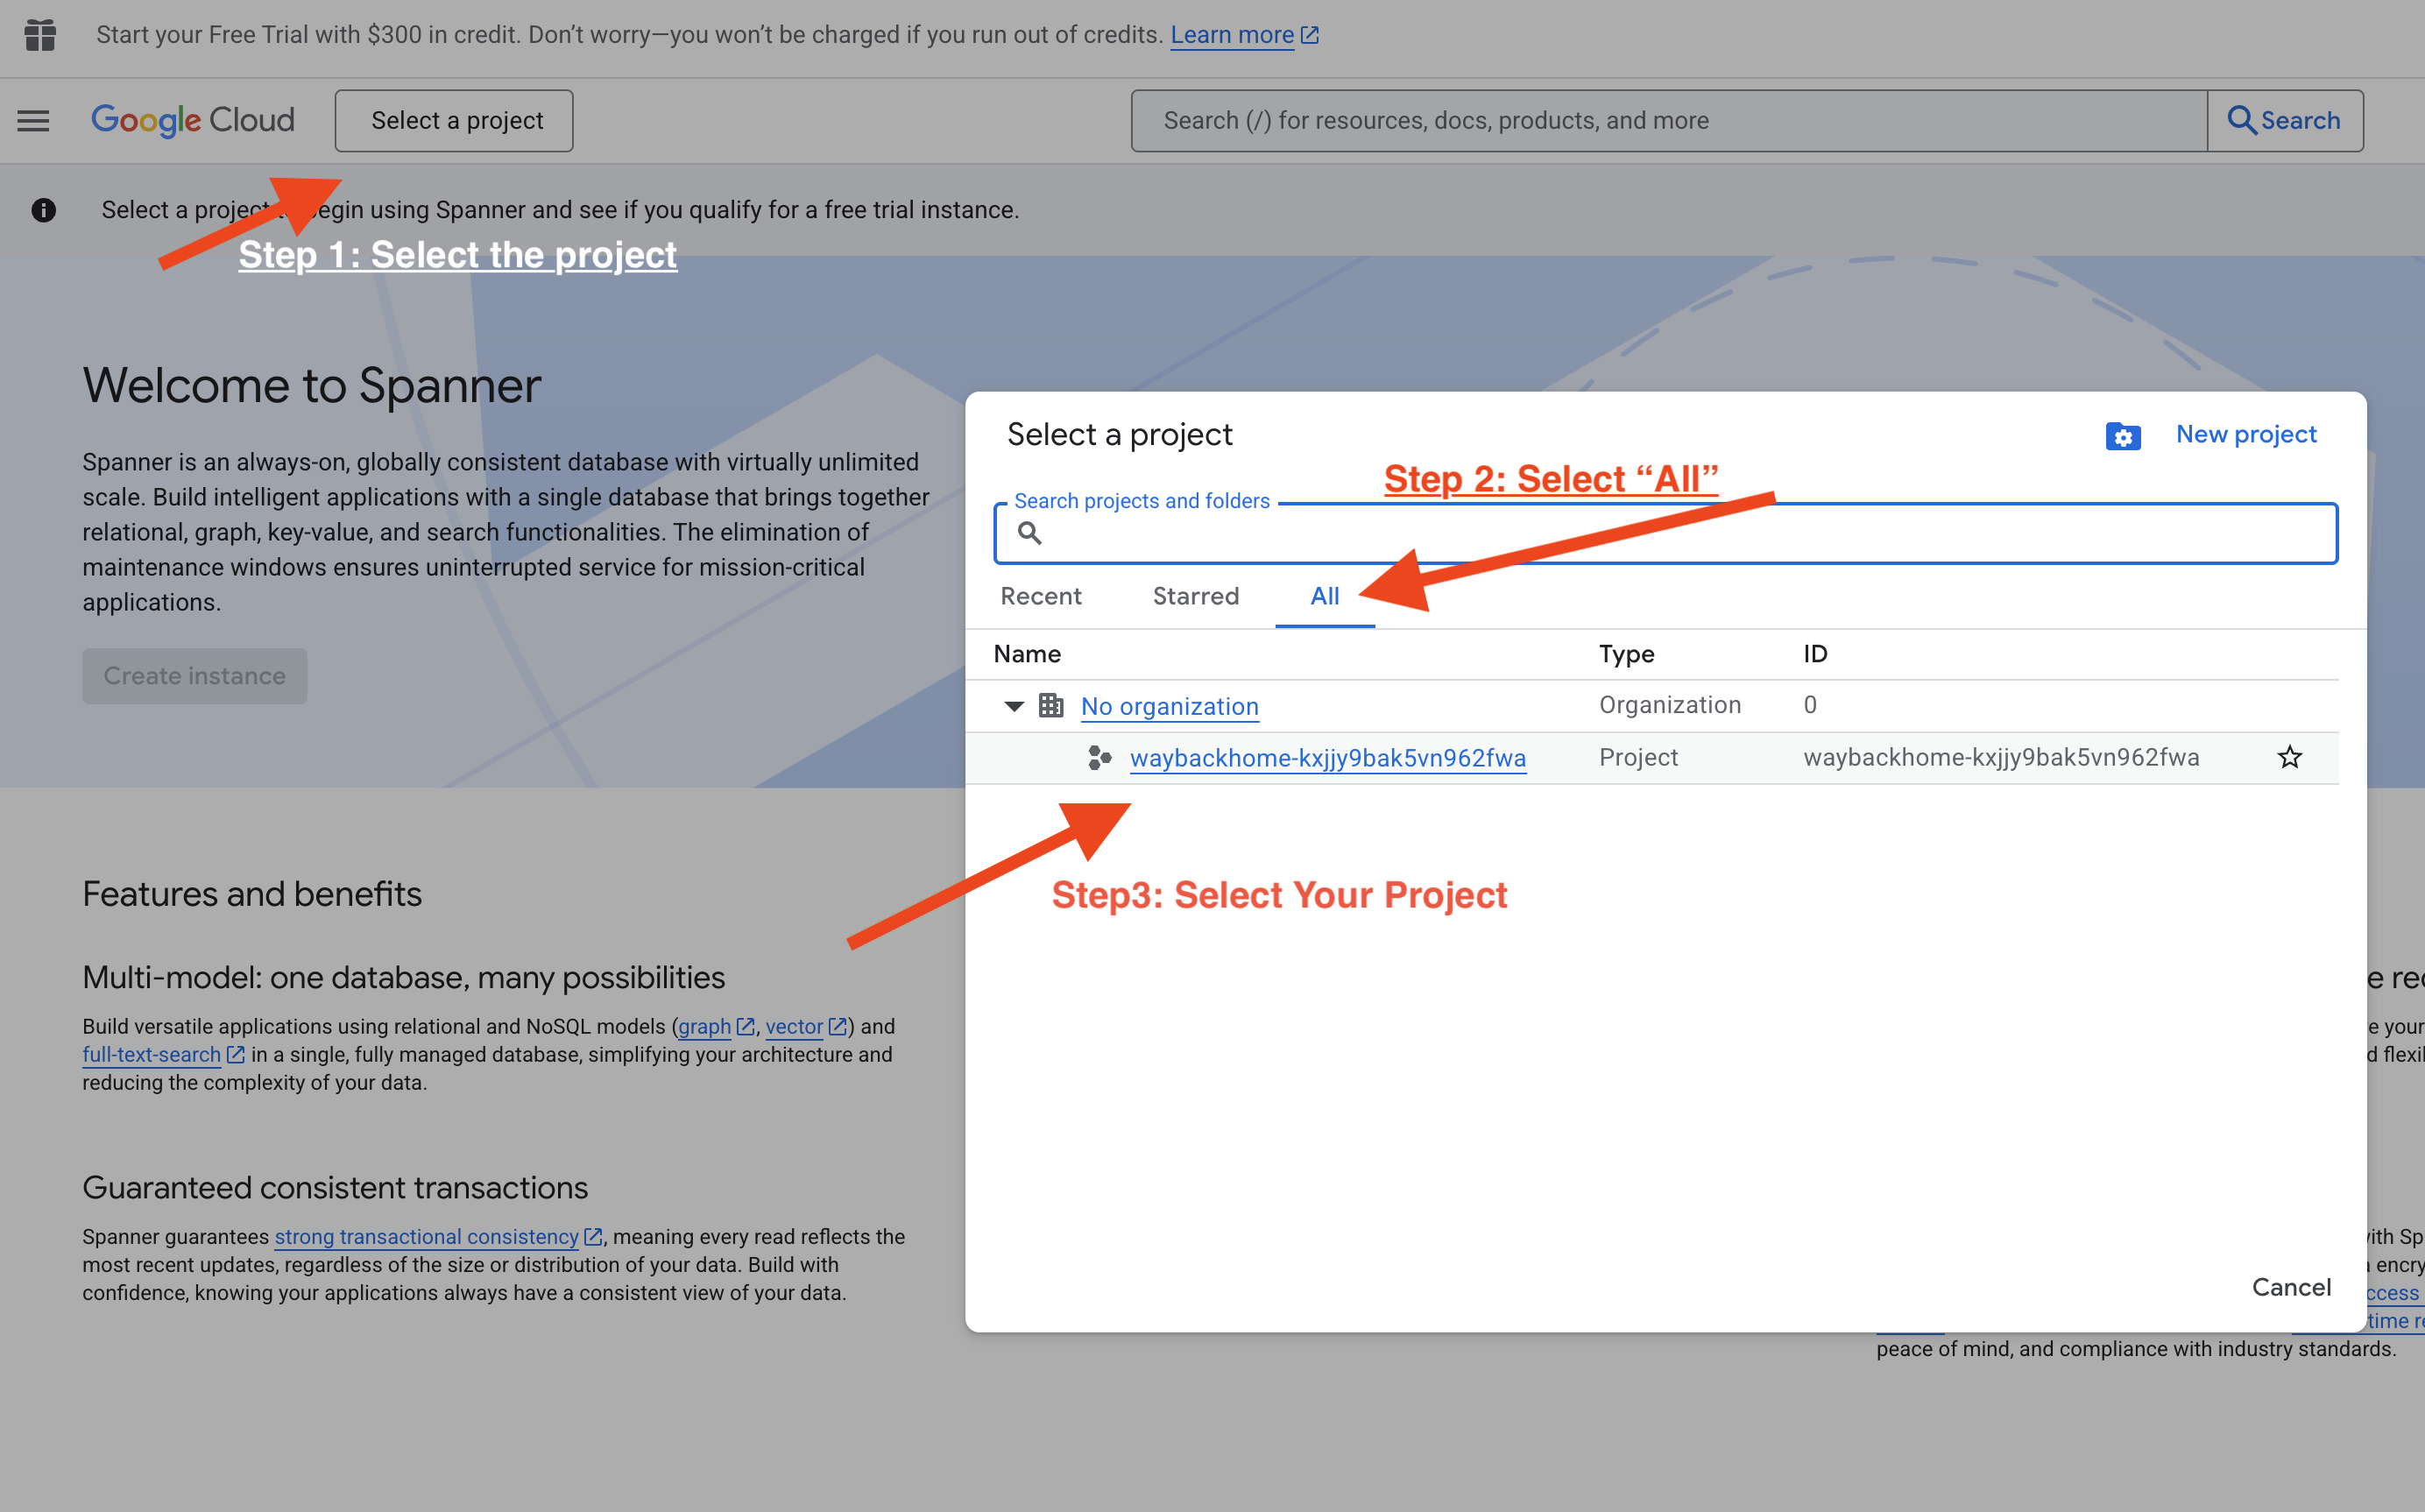Screen dimensions: 2425x1512
Task: Click the organization building icon
Action: (1051, 705)
